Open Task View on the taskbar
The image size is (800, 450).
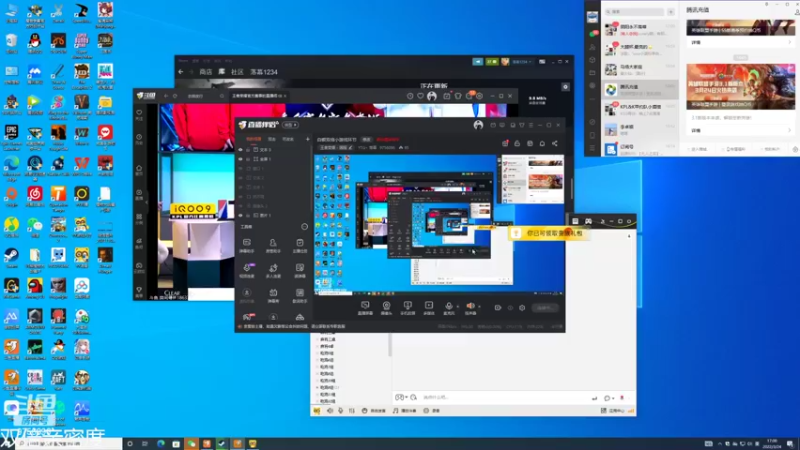(145, 444)
